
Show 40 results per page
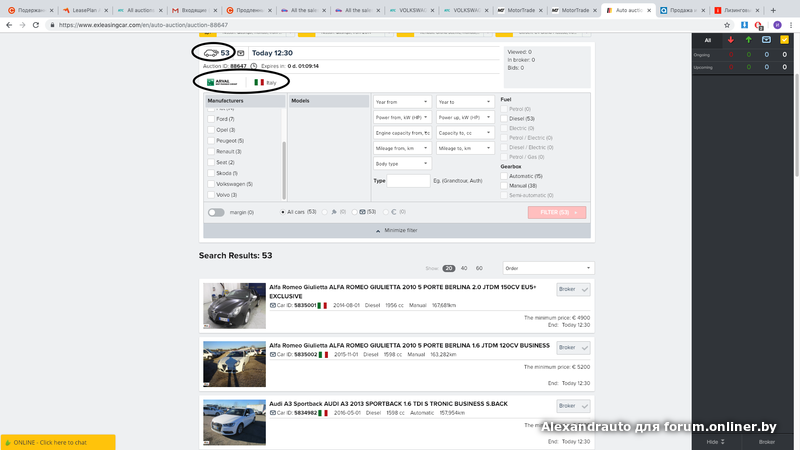tap(464, 268)
